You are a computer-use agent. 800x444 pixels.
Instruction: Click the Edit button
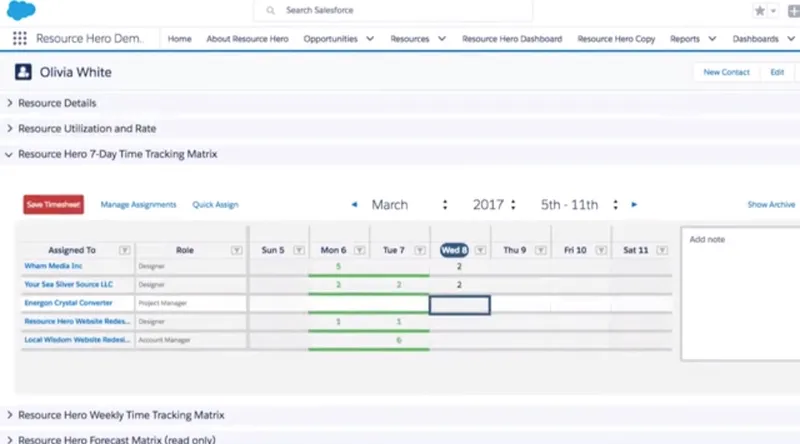pyautogui.click(x=777, y=72)
